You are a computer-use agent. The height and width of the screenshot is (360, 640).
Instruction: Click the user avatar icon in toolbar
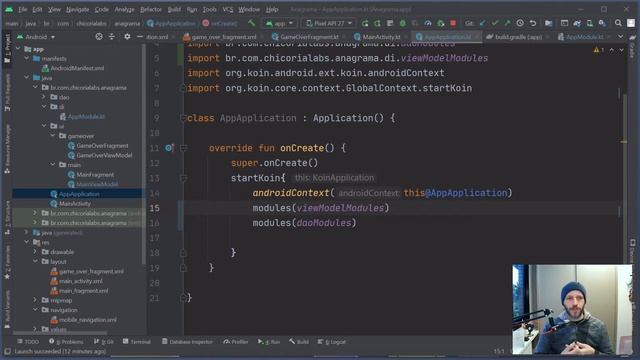[631, 23]
